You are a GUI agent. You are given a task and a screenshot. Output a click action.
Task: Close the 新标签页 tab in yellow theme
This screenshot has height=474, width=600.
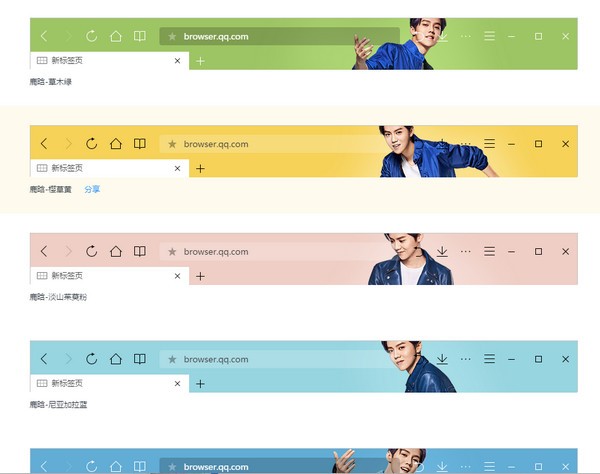[x=178, y=168]
